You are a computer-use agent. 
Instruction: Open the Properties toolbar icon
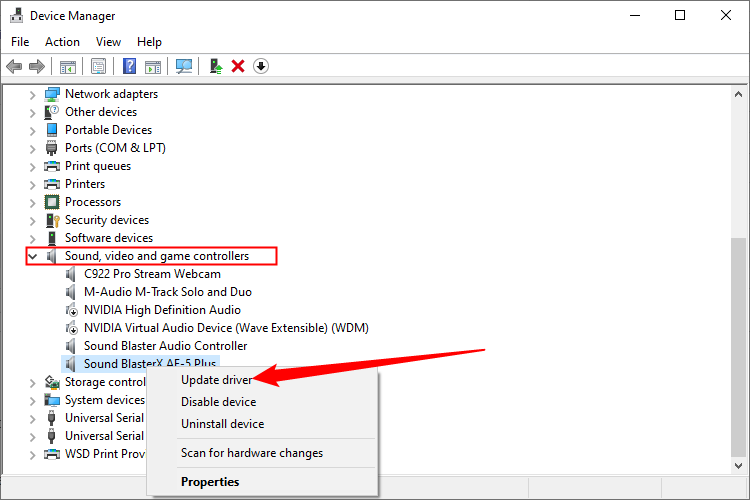(x=99, y=67)
